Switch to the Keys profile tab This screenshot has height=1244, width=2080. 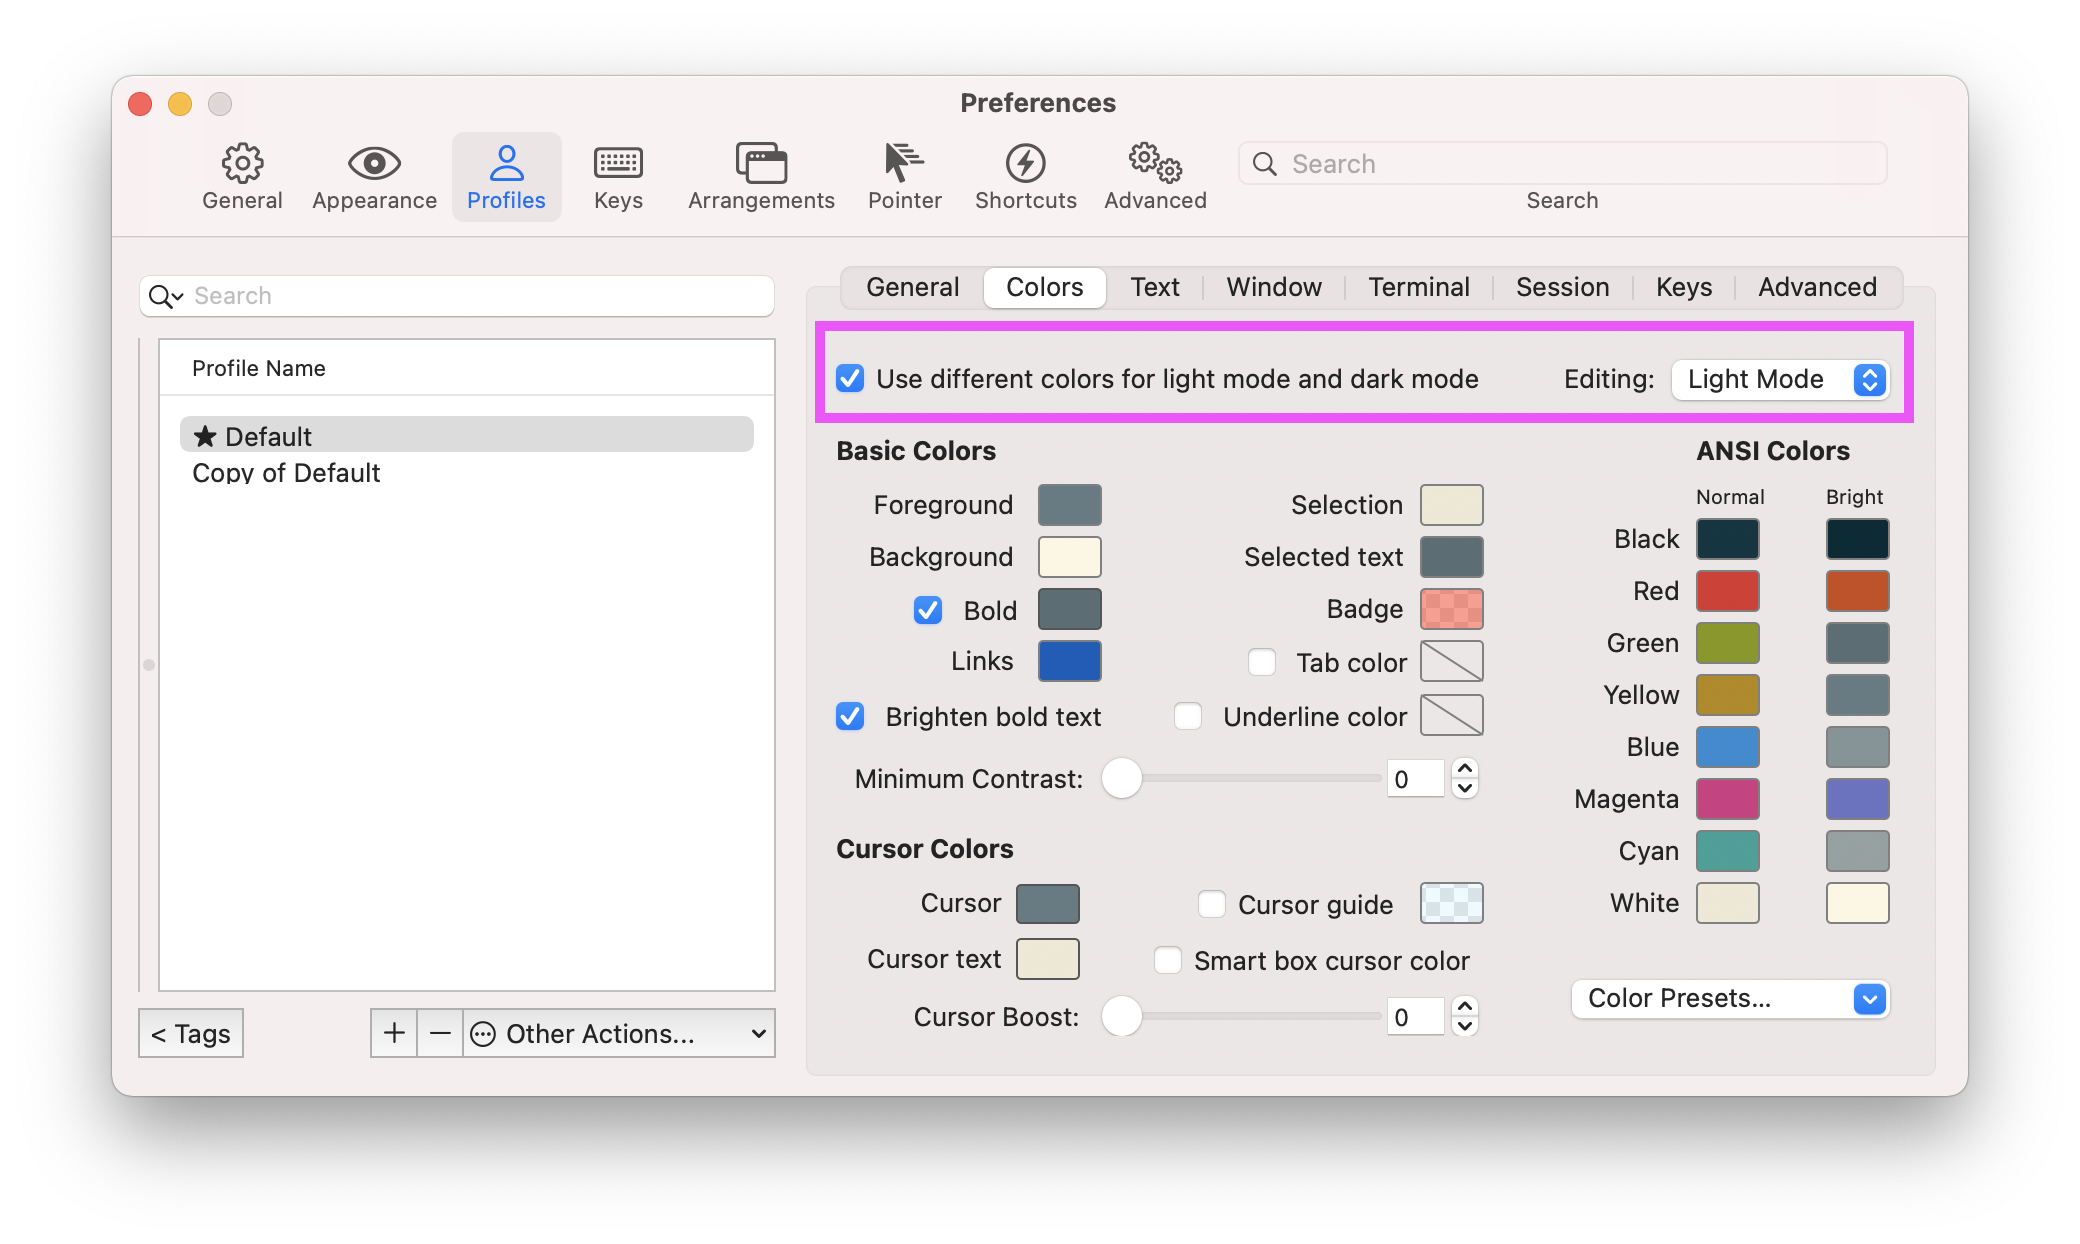click(1684, 287)
